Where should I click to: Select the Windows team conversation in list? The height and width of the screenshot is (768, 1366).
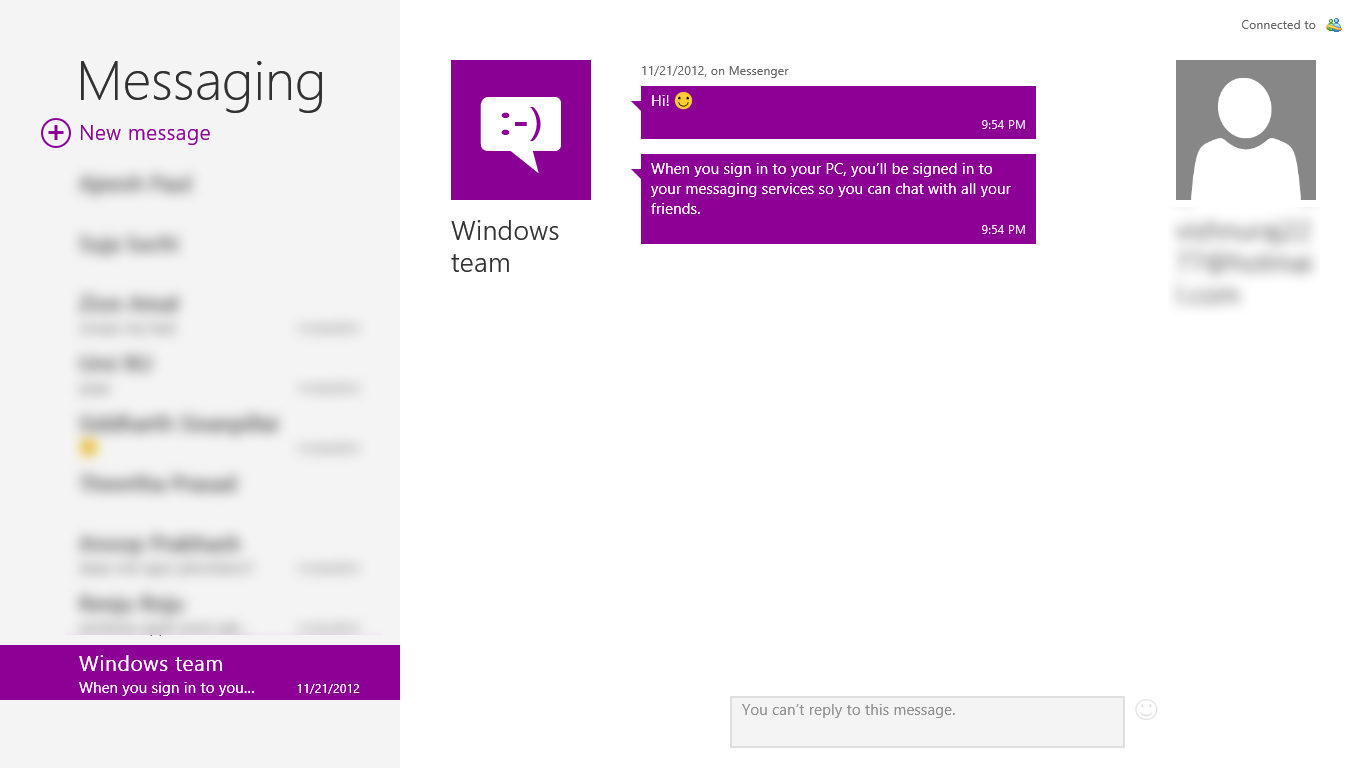(200, 672)
